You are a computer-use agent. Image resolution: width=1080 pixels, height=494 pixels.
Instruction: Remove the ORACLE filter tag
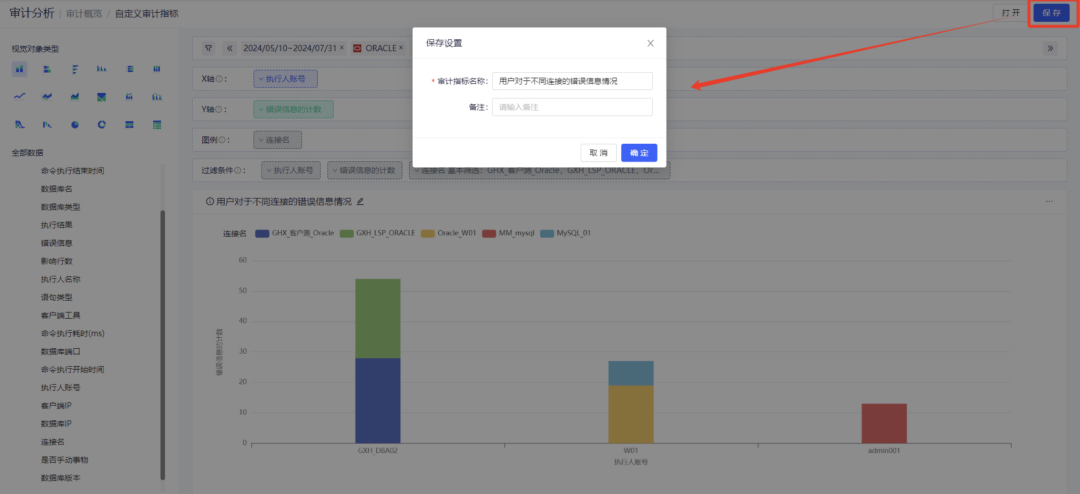click(x=401, y=48)
